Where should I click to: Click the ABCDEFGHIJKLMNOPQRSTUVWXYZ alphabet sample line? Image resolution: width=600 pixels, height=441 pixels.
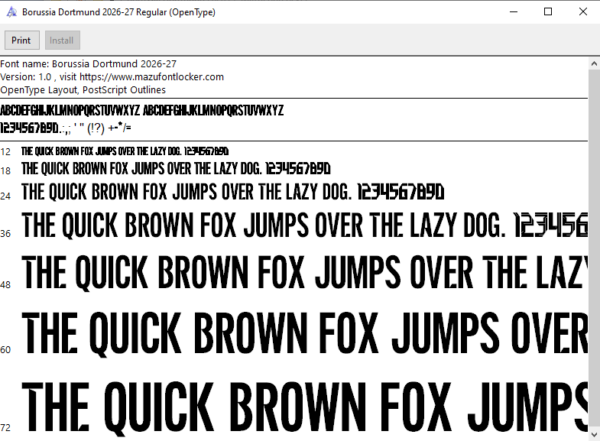pyautogui.click(x=142, y=111)
